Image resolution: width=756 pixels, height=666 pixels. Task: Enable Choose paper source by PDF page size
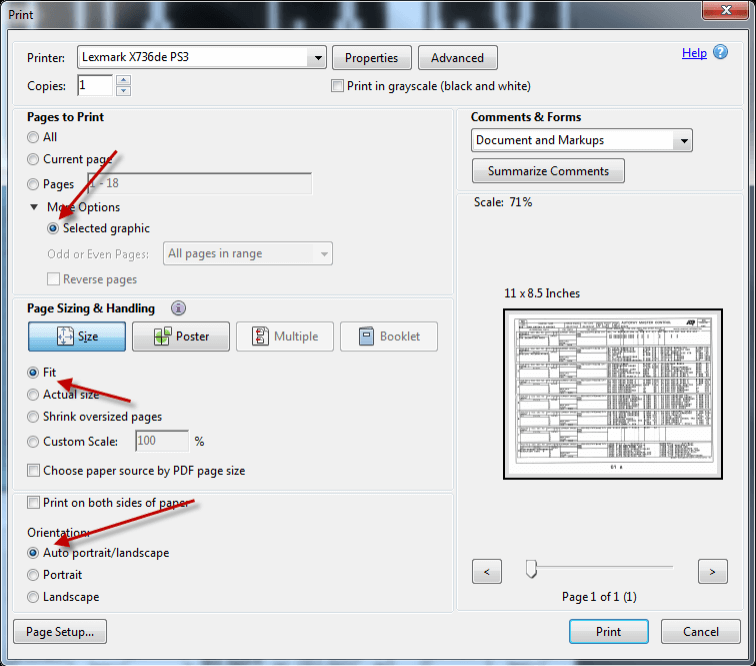click(x=33, y=470)
